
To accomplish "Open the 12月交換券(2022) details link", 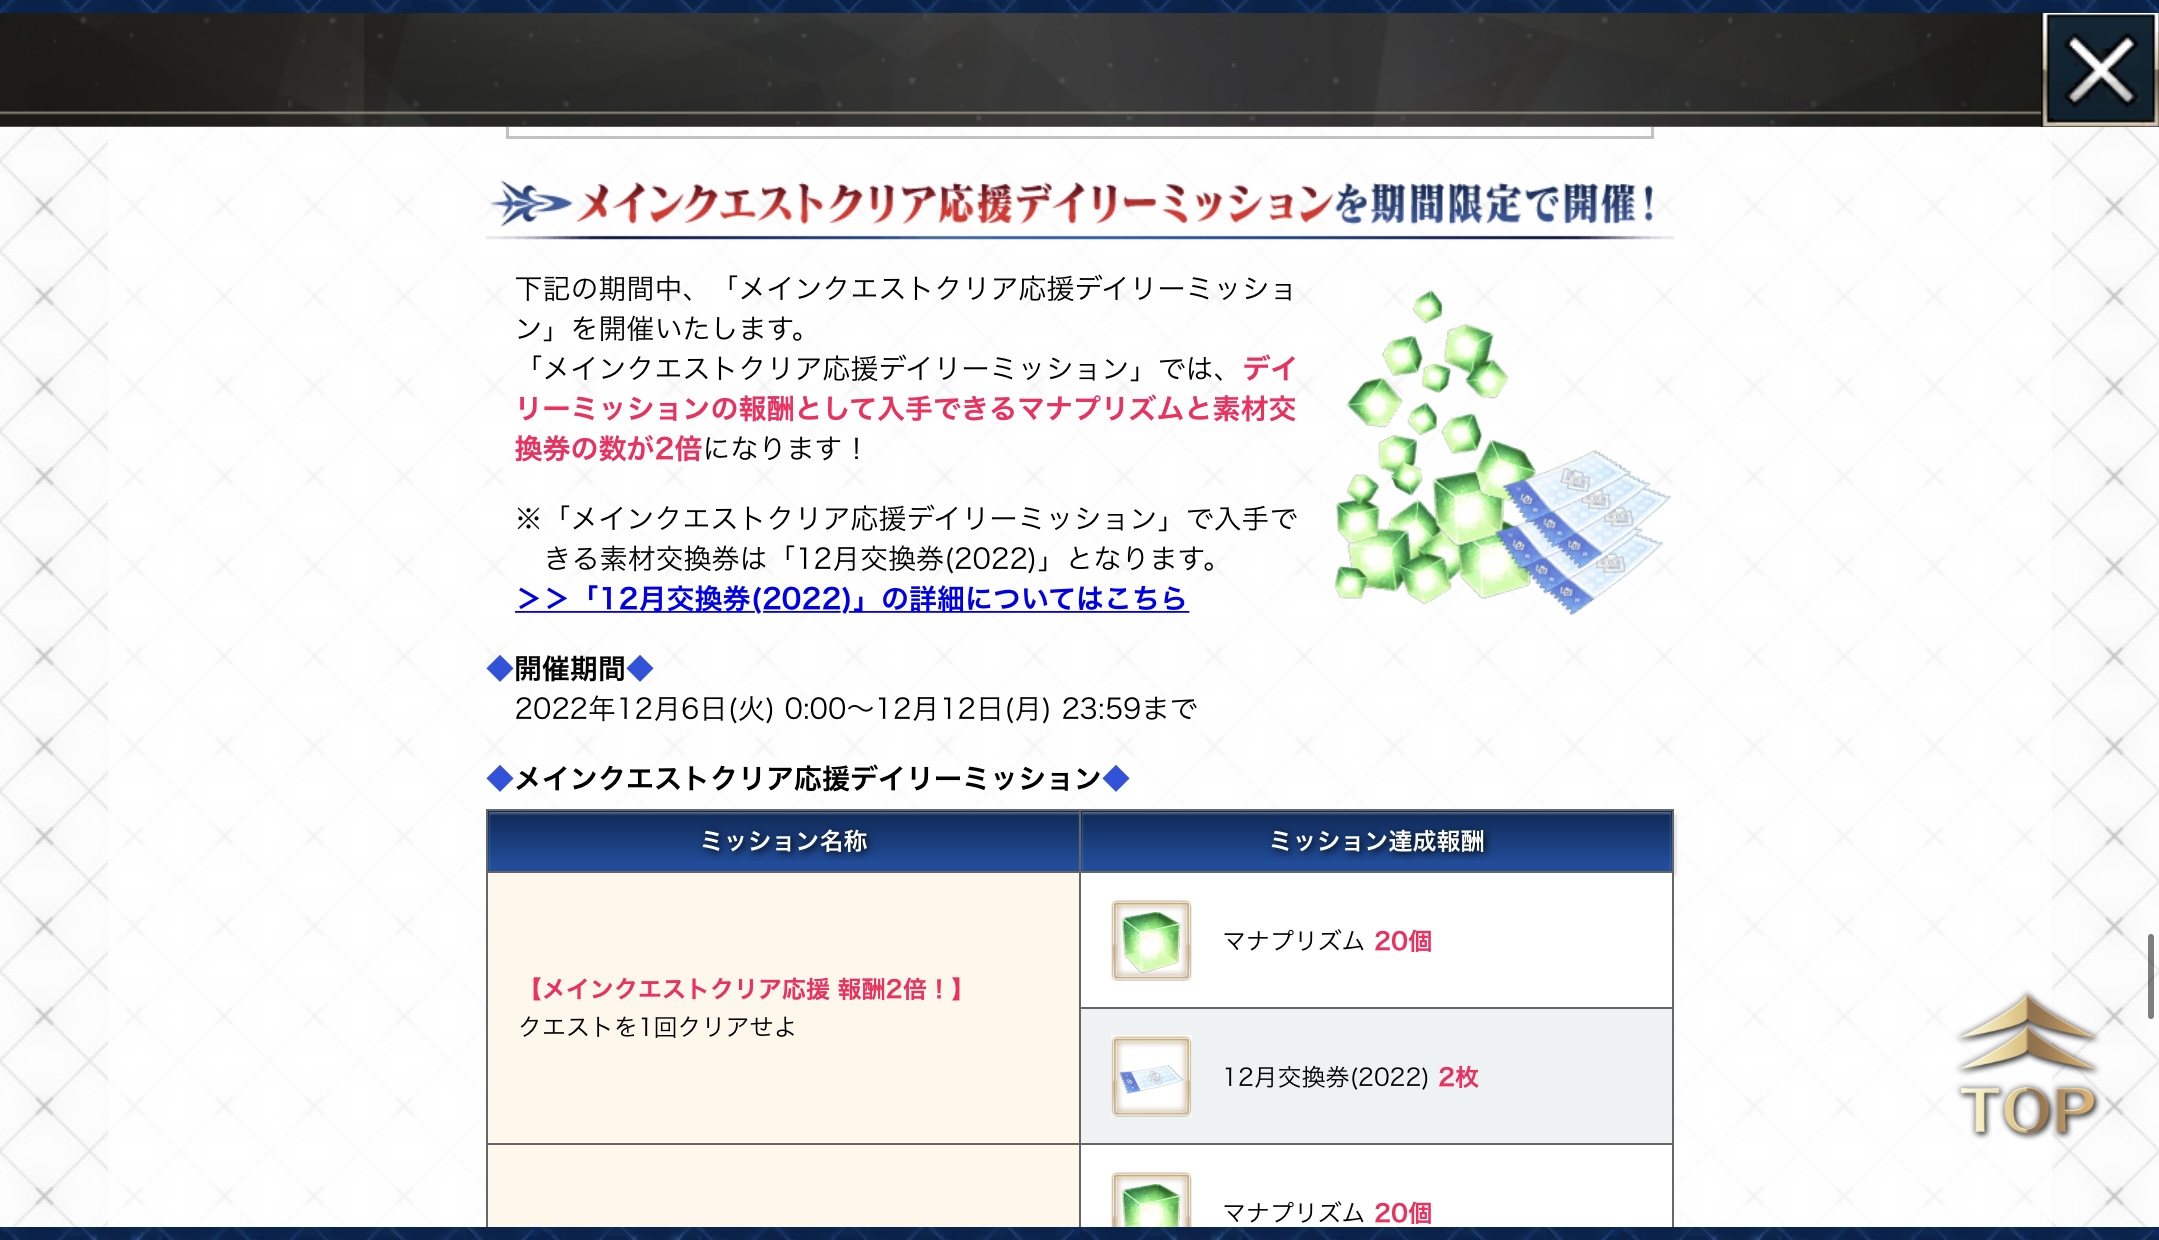I will point(851,599).
